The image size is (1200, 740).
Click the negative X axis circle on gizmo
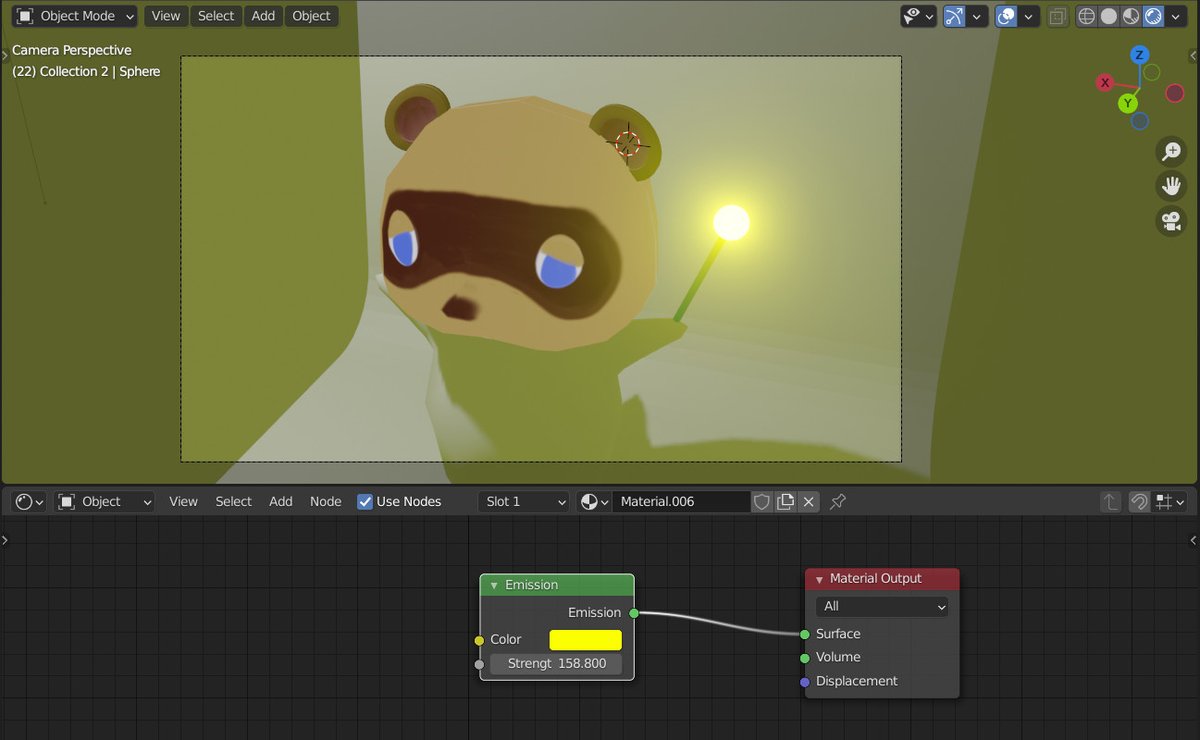1174,93
